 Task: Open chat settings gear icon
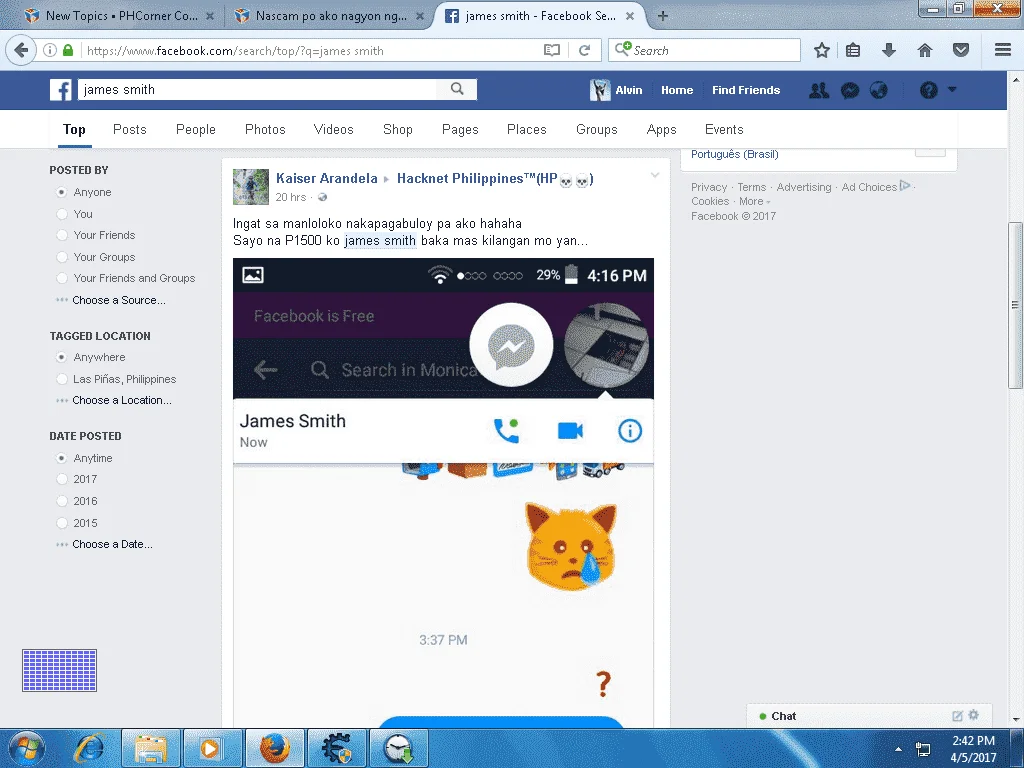(974, 715)
